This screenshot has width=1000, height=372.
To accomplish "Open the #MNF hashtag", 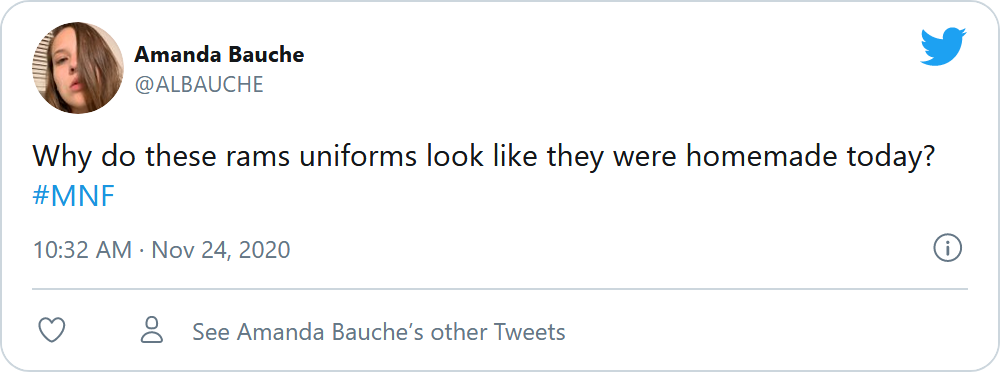I will click(73, 197).
